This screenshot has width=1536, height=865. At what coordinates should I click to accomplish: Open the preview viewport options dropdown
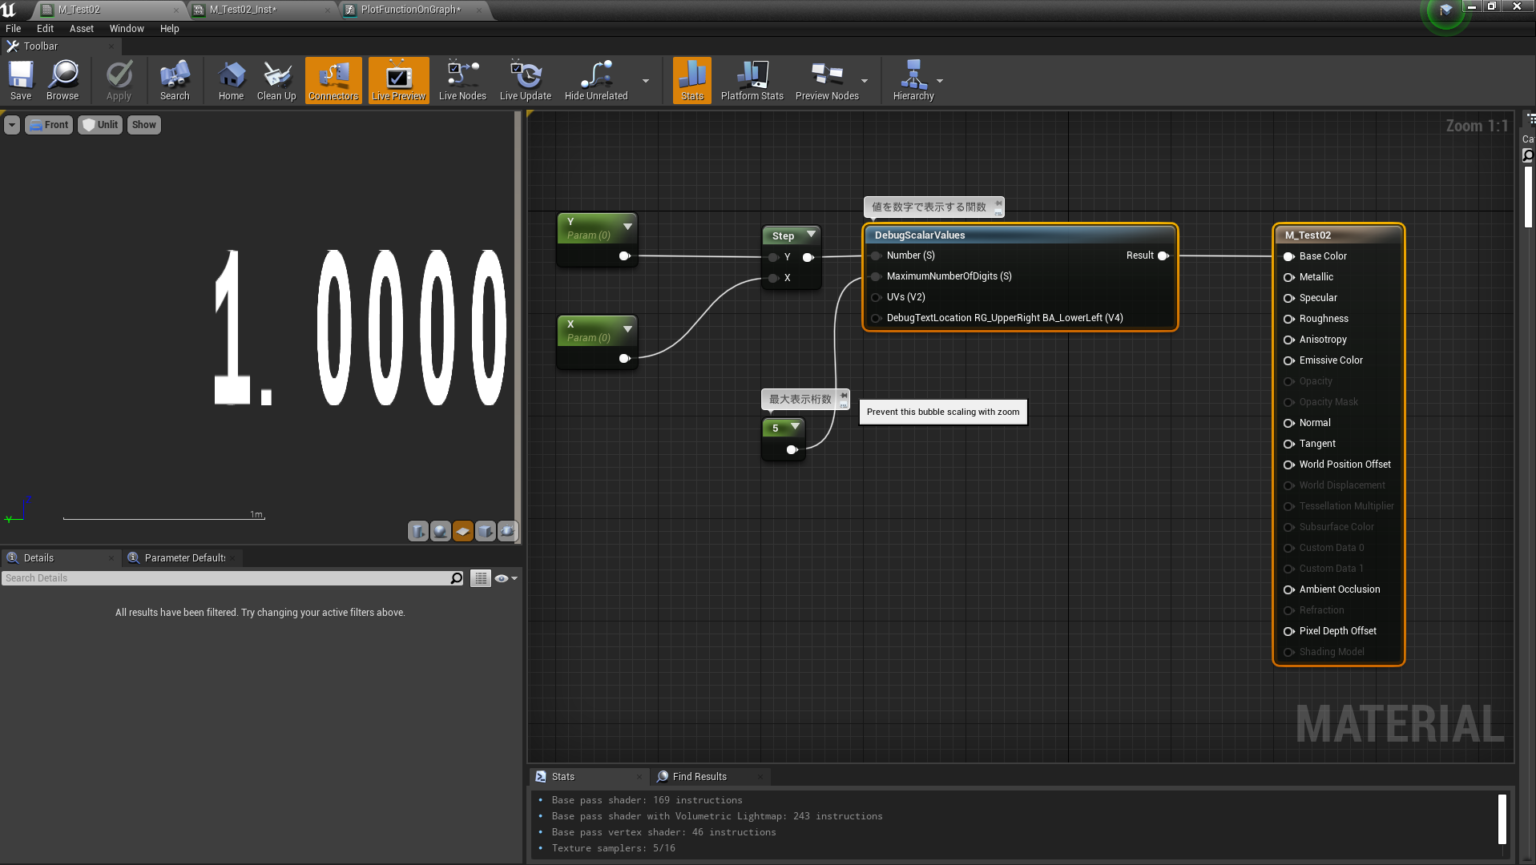(11, 124)
